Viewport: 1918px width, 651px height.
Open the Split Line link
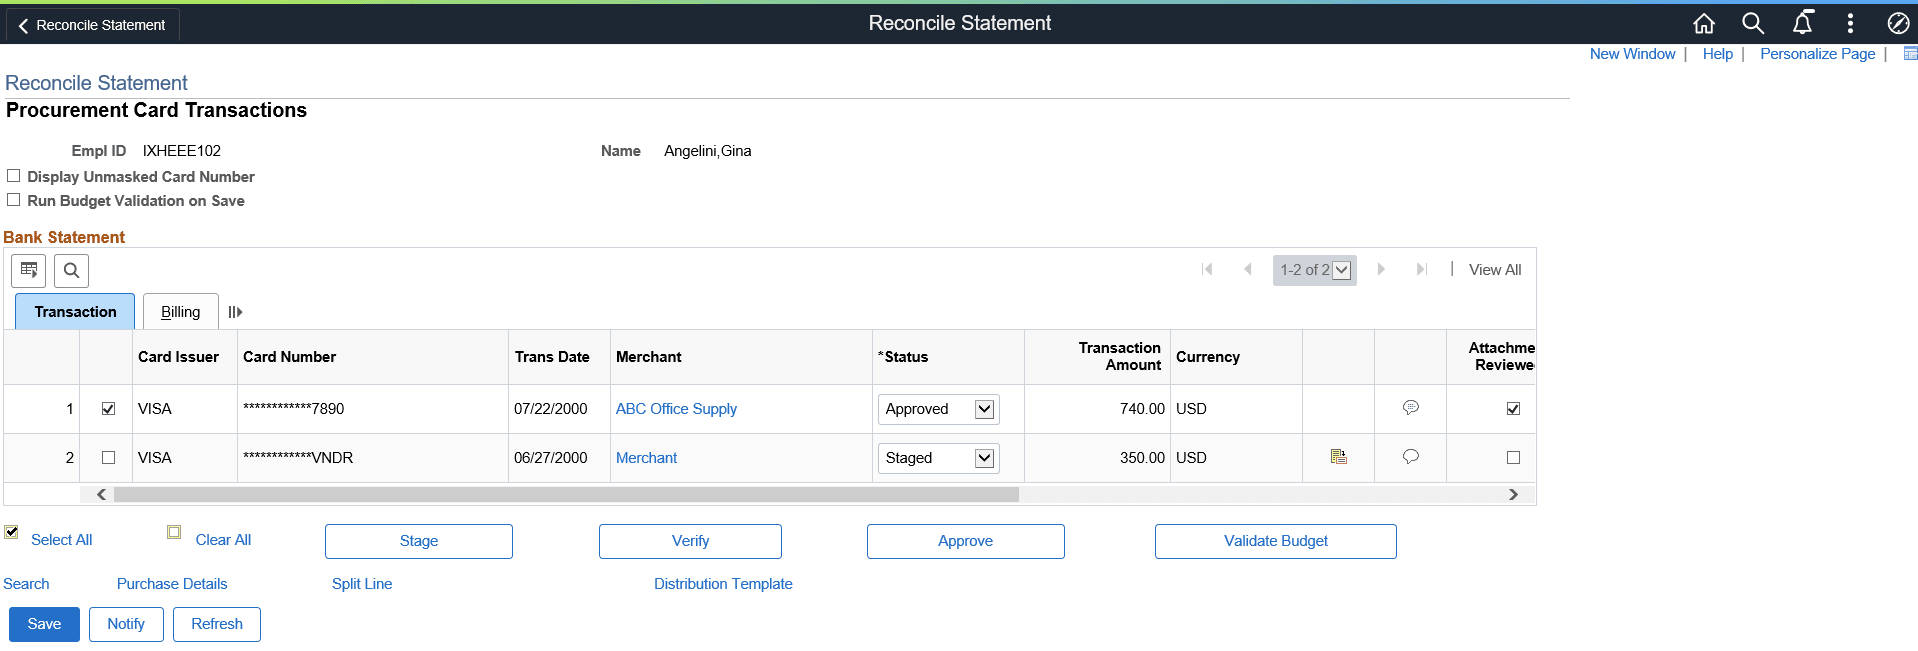click(362, 584)
